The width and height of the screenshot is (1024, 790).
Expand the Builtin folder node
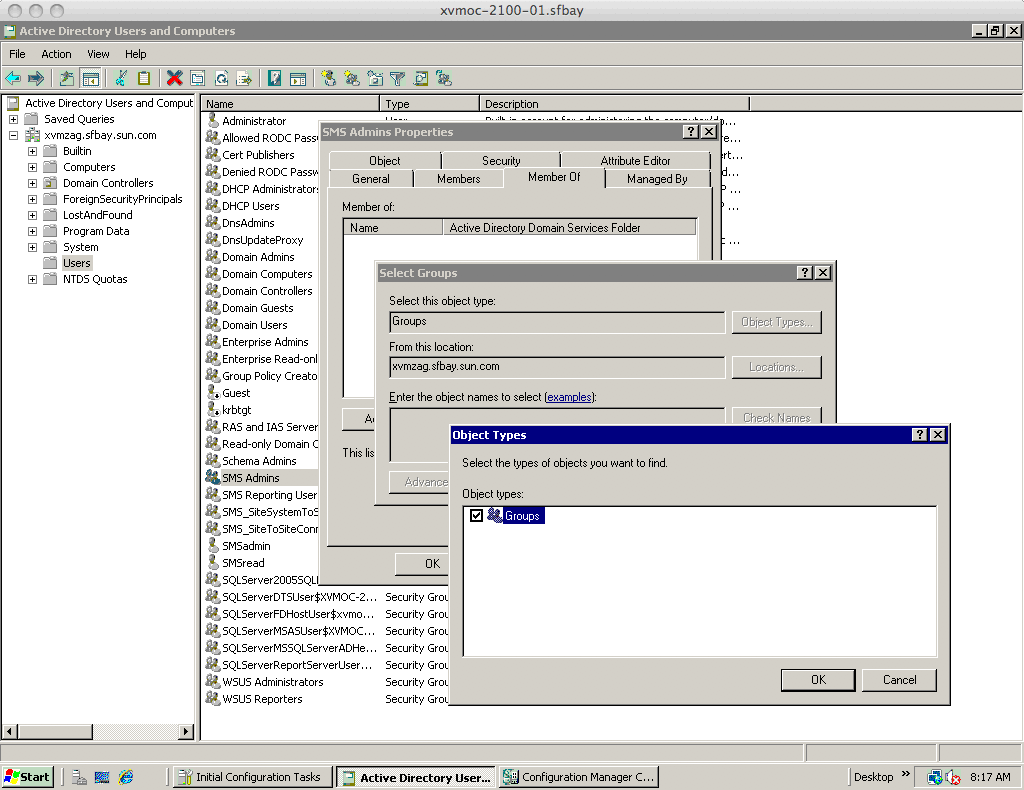coord(32,151)
